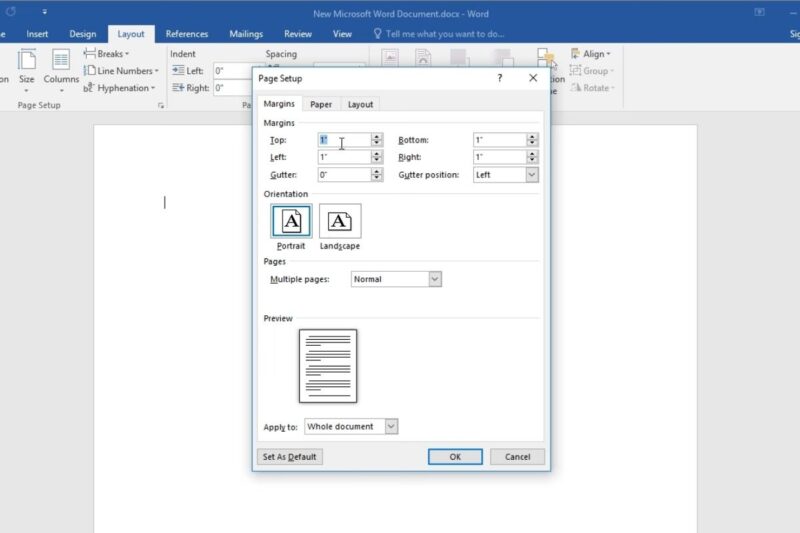Expand the Multiple pages dropdown
800x533 pixels.
point(434,279)
